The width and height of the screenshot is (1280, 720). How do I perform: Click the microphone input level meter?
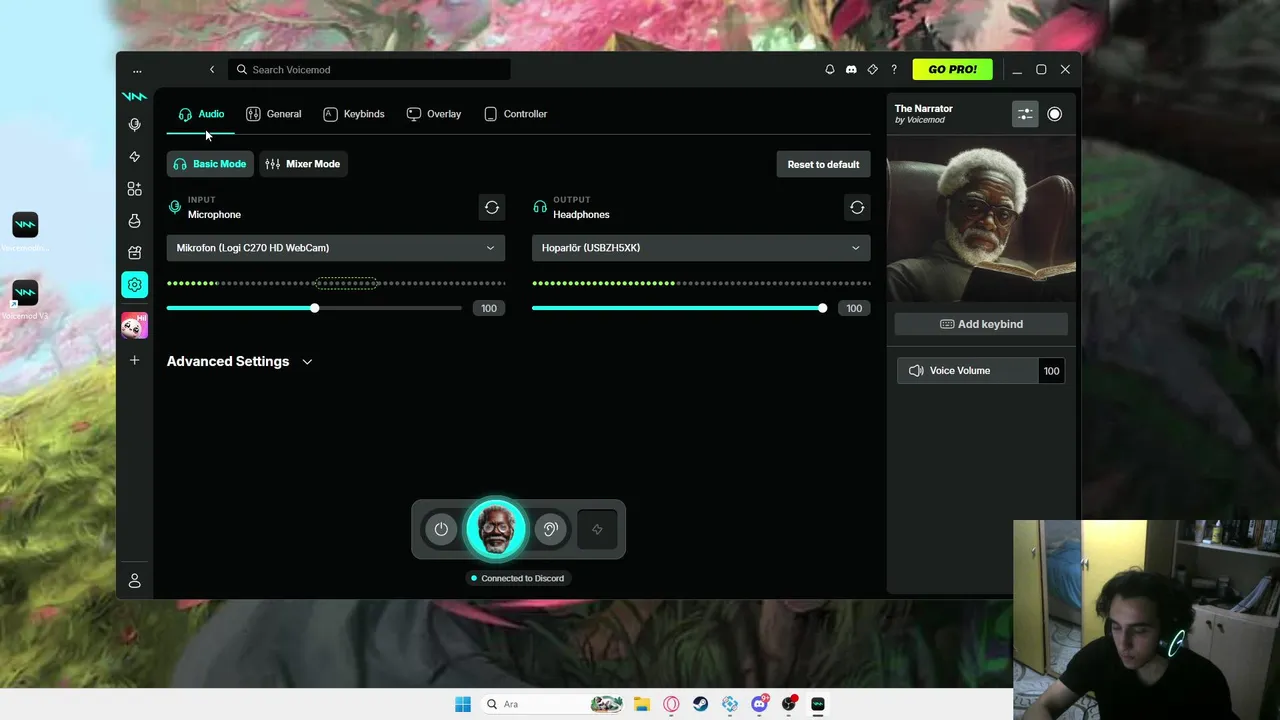336,283
